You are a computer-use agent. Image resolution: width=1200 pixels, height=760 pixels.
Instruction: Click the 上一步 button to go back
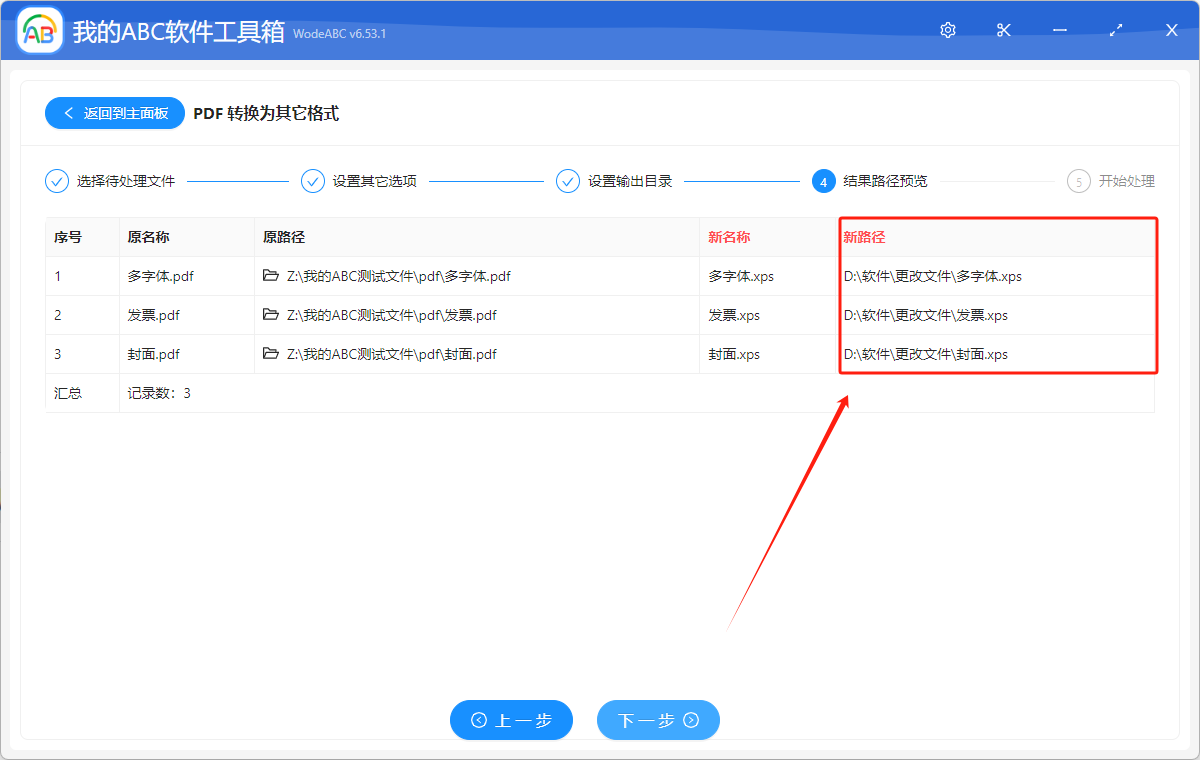511,720
